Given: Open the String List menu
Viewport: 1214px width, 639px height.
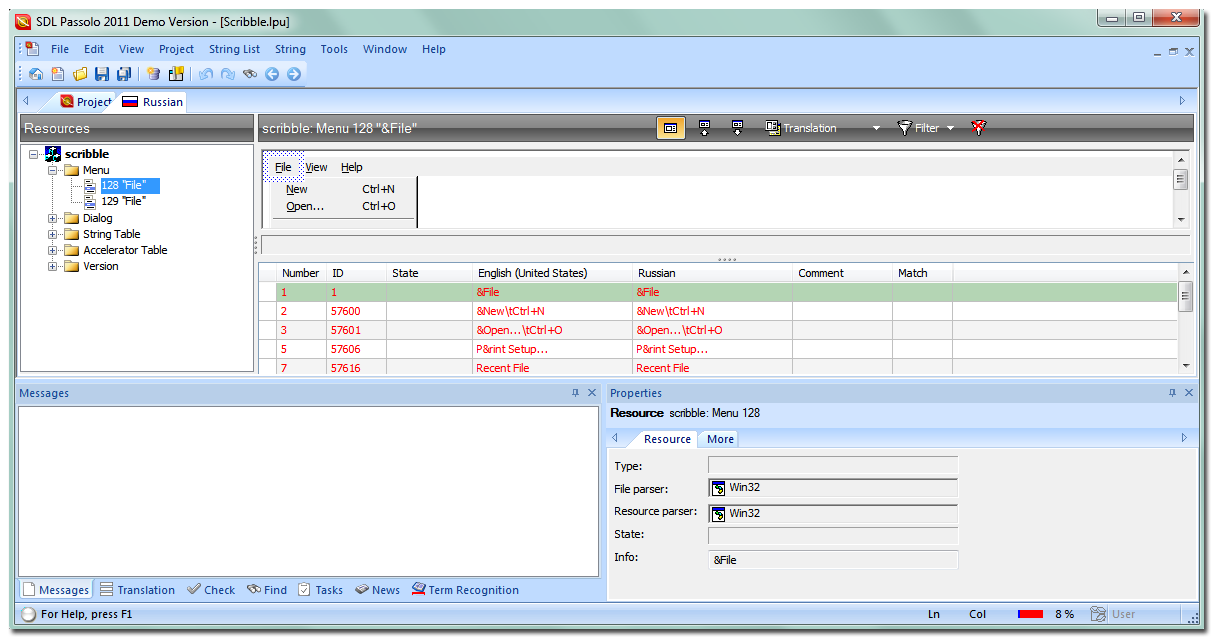Looking at the screenshot, I should 234,49.
